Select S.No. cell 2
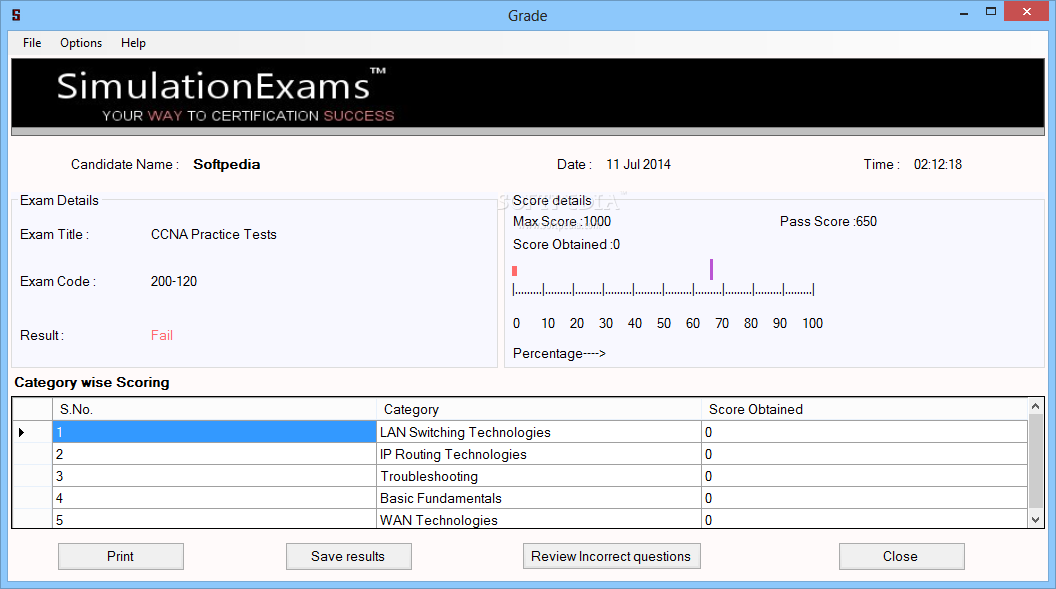 (214, 454)
